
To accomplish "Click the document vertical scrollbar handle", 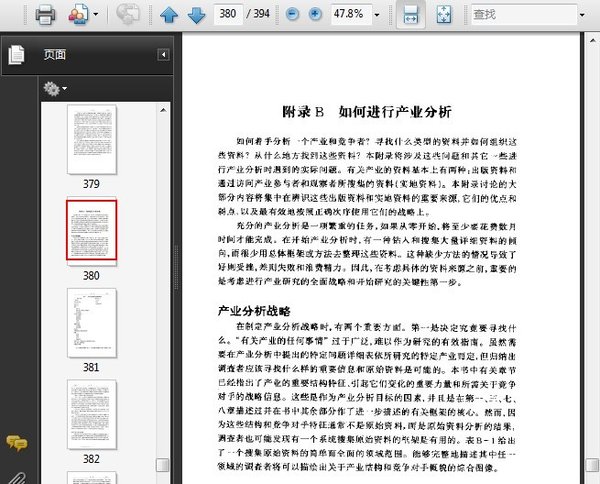I will 593,465.
